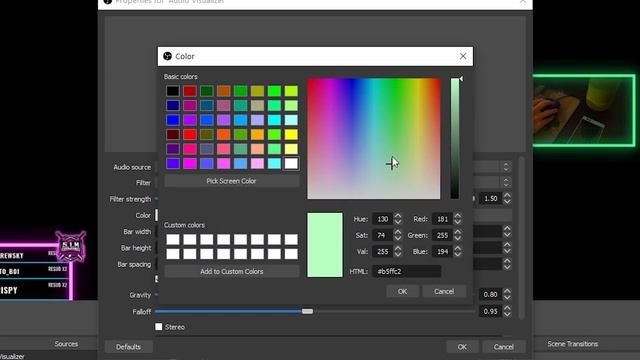640x360 pixels.
Task: Toggle the Stereo checkbox
Action: [x=159, y=327]
